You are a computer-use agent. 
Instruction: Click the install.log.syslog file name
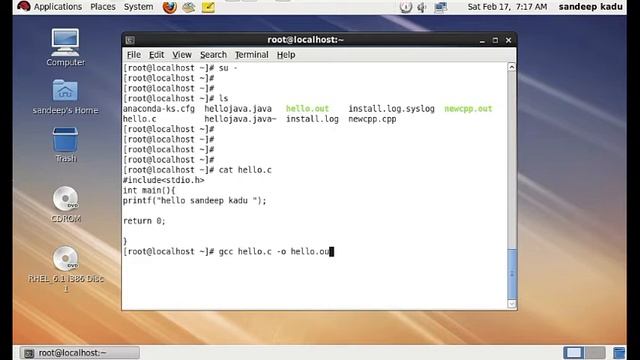[x=391, y=109]
